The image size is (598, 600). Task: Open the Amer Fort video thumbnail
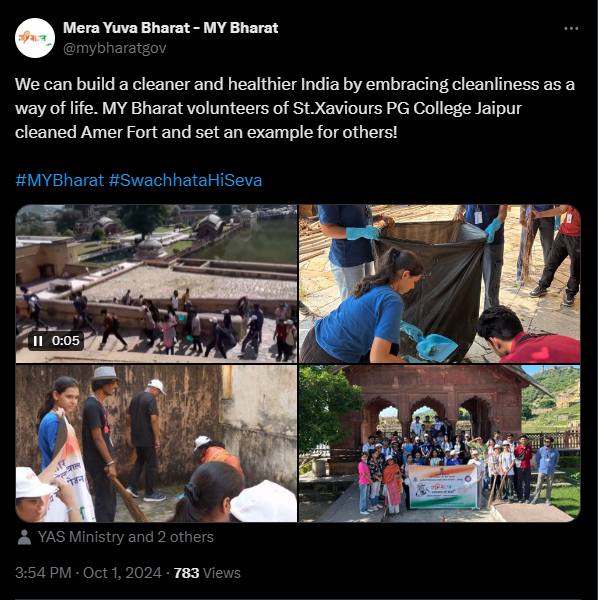[156, 284]
